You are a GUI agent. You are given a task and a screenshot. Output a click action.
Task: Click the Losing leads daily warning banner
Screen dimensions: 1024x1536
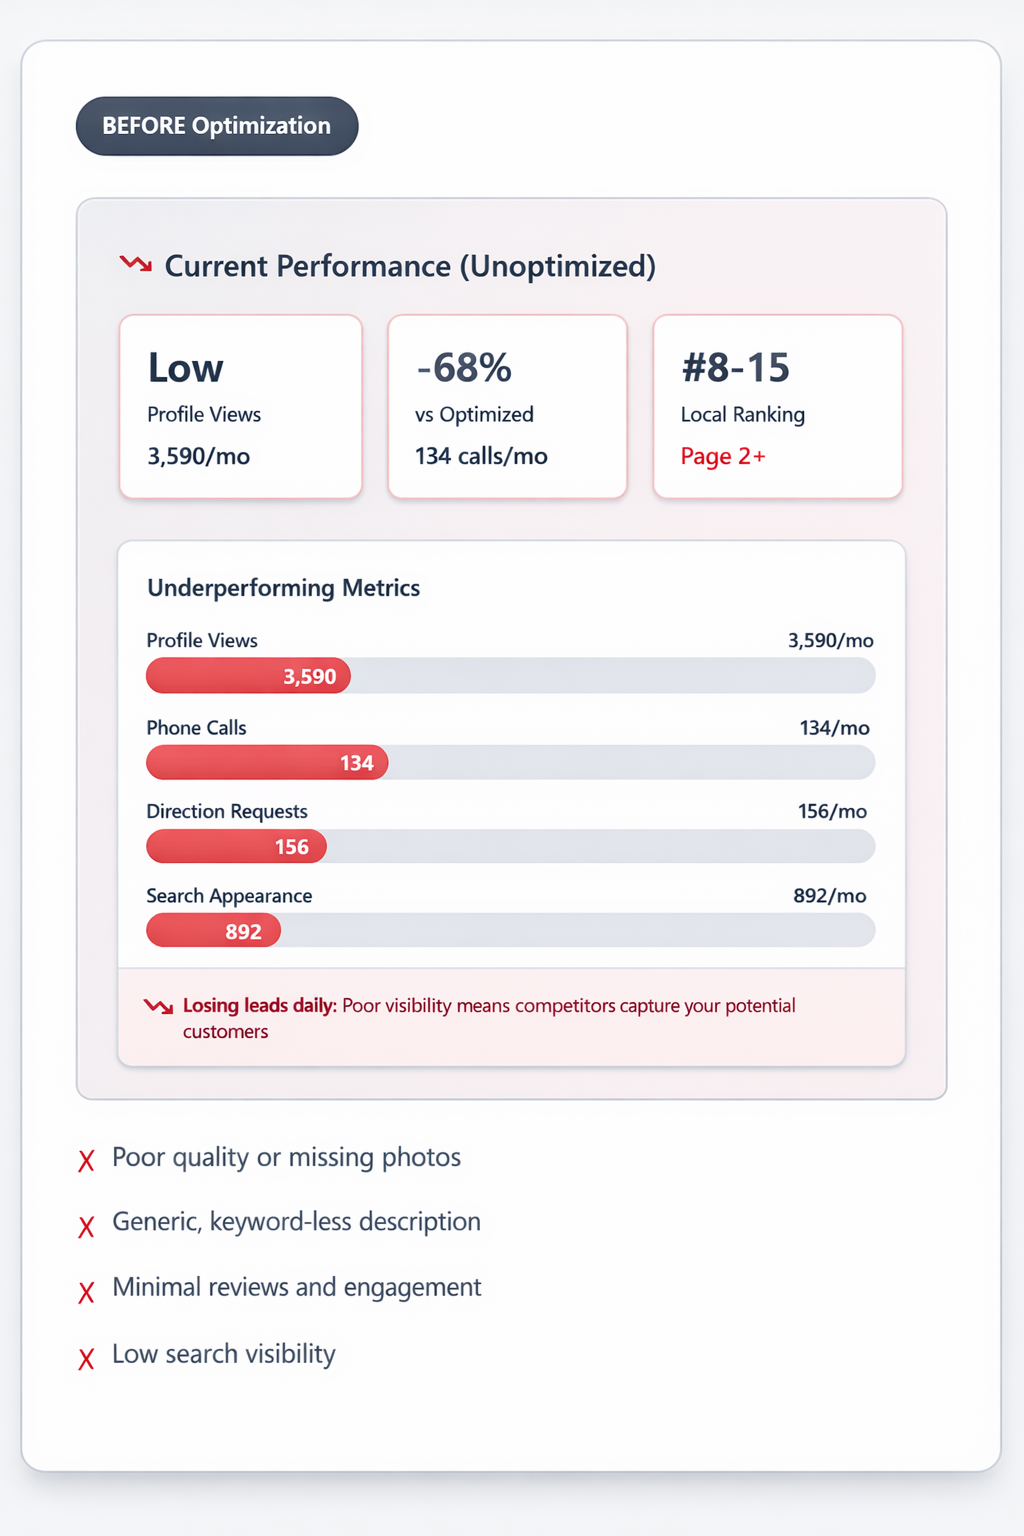pyautogui.click(x=511, y=1017)
